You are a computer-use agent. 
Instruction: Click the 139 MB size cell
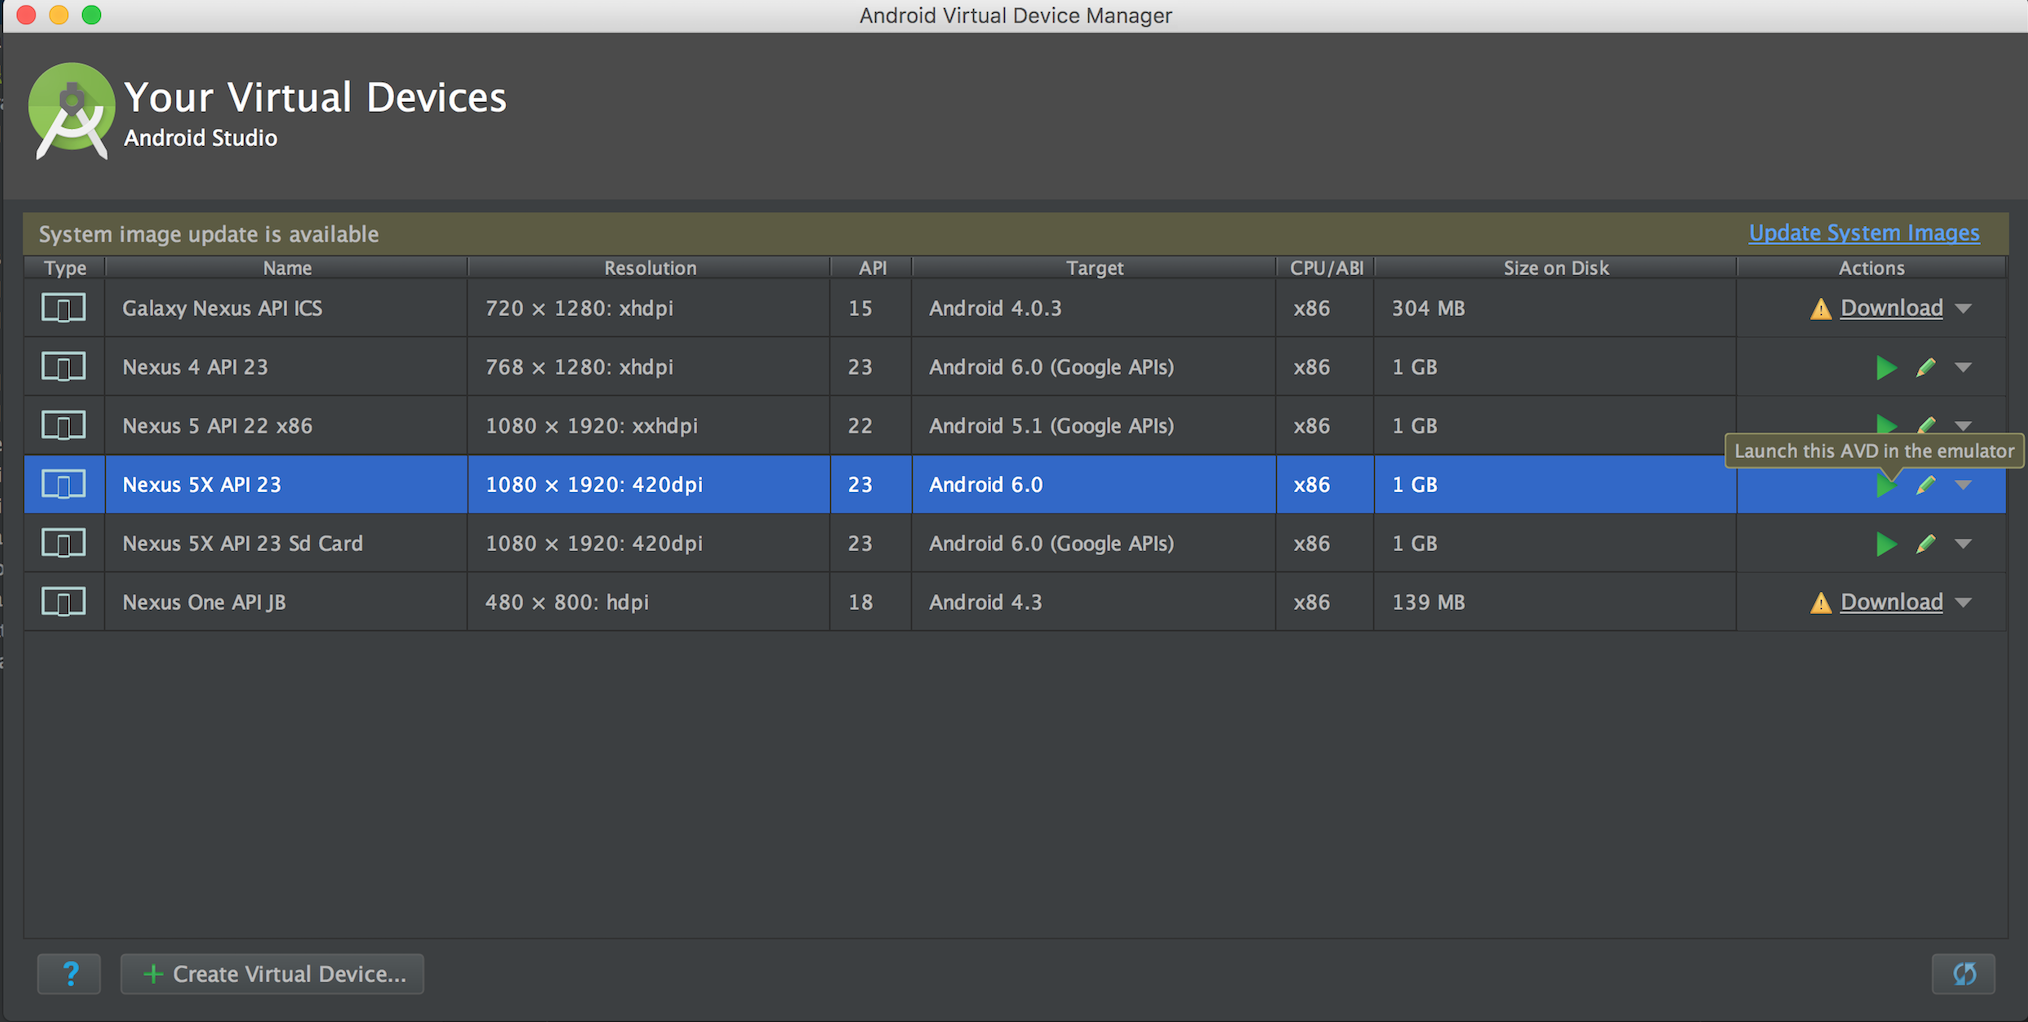click(x=1556, y=602)
